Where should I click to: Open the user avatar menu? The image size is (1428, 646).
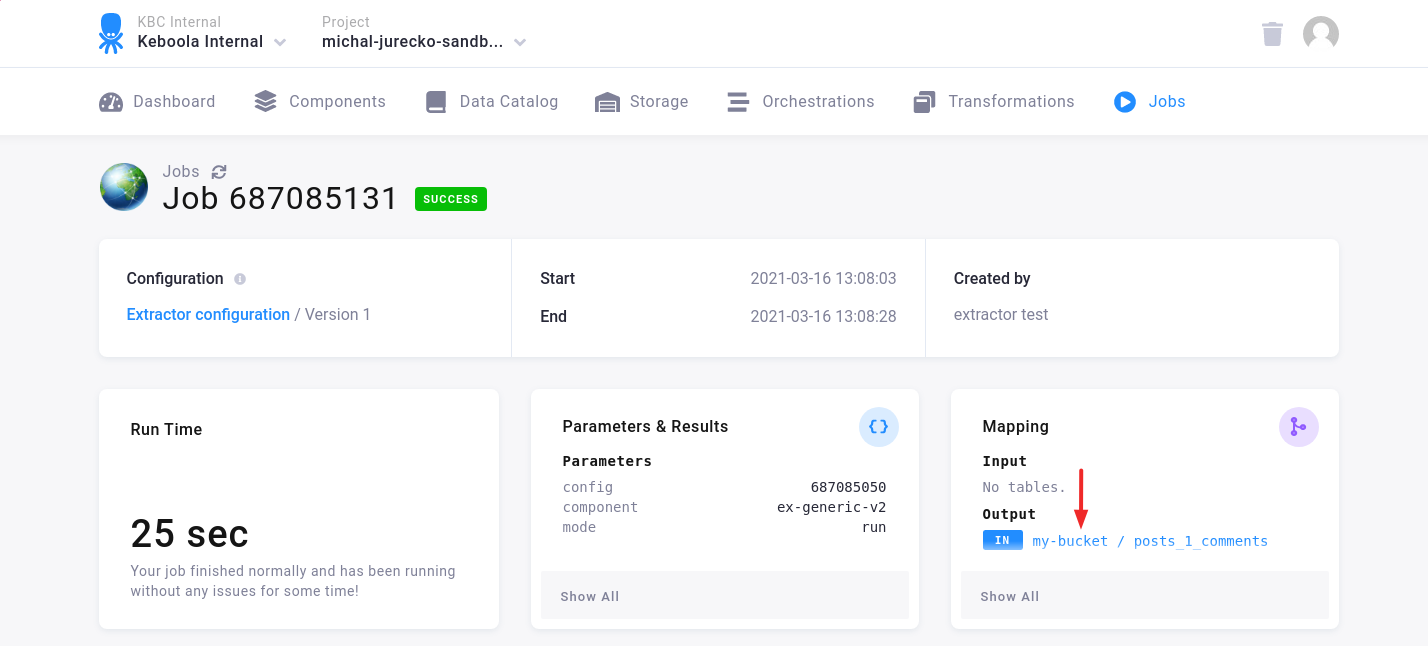coord(1321,34)
